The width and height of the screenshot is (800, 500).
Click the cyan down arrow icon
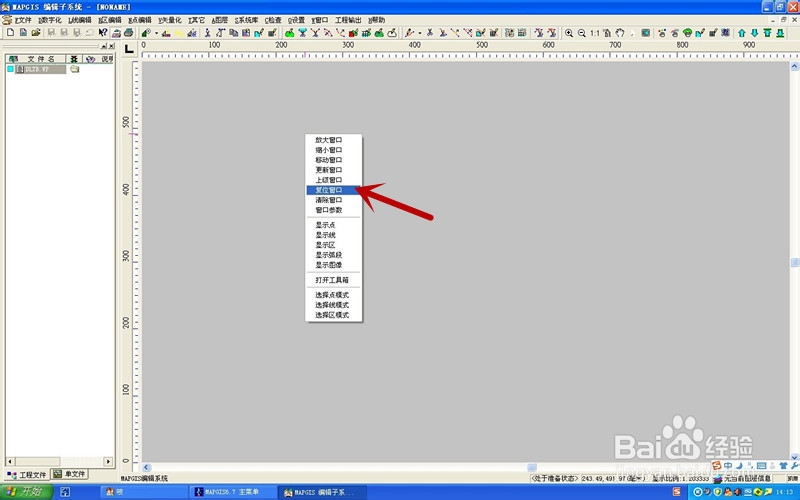pos(754,33)
